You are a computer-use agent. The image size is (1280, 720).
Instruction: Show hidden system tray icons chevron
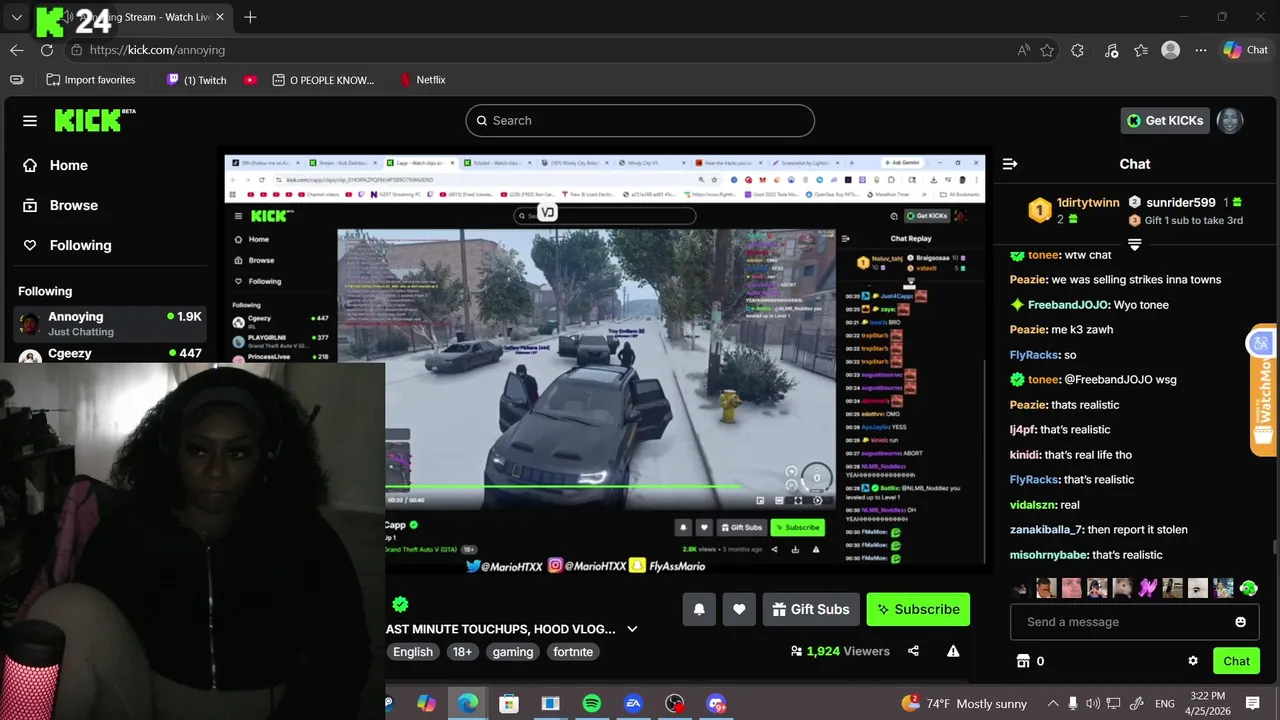(1054, 704)
